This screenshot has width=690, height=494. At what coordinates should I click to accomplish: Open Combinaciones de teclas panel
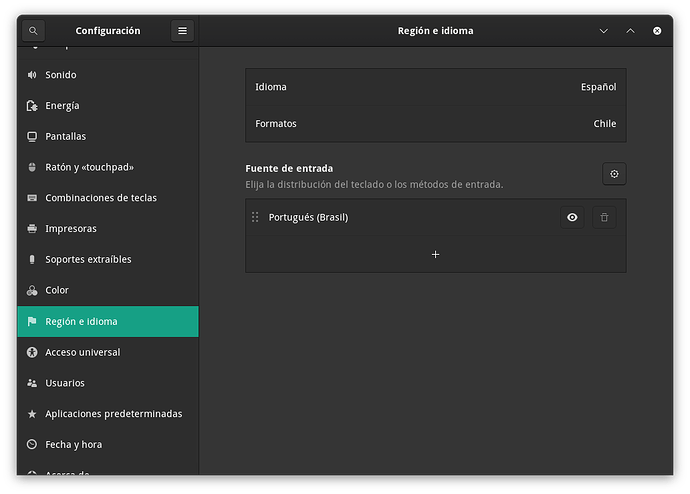click(100, 198)
